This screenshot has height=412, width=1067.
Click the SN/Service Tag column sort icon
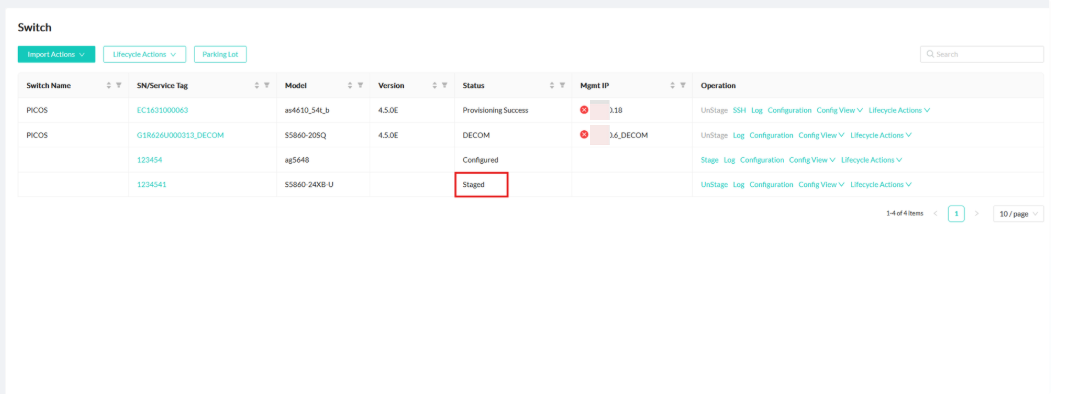coord(257,86)
